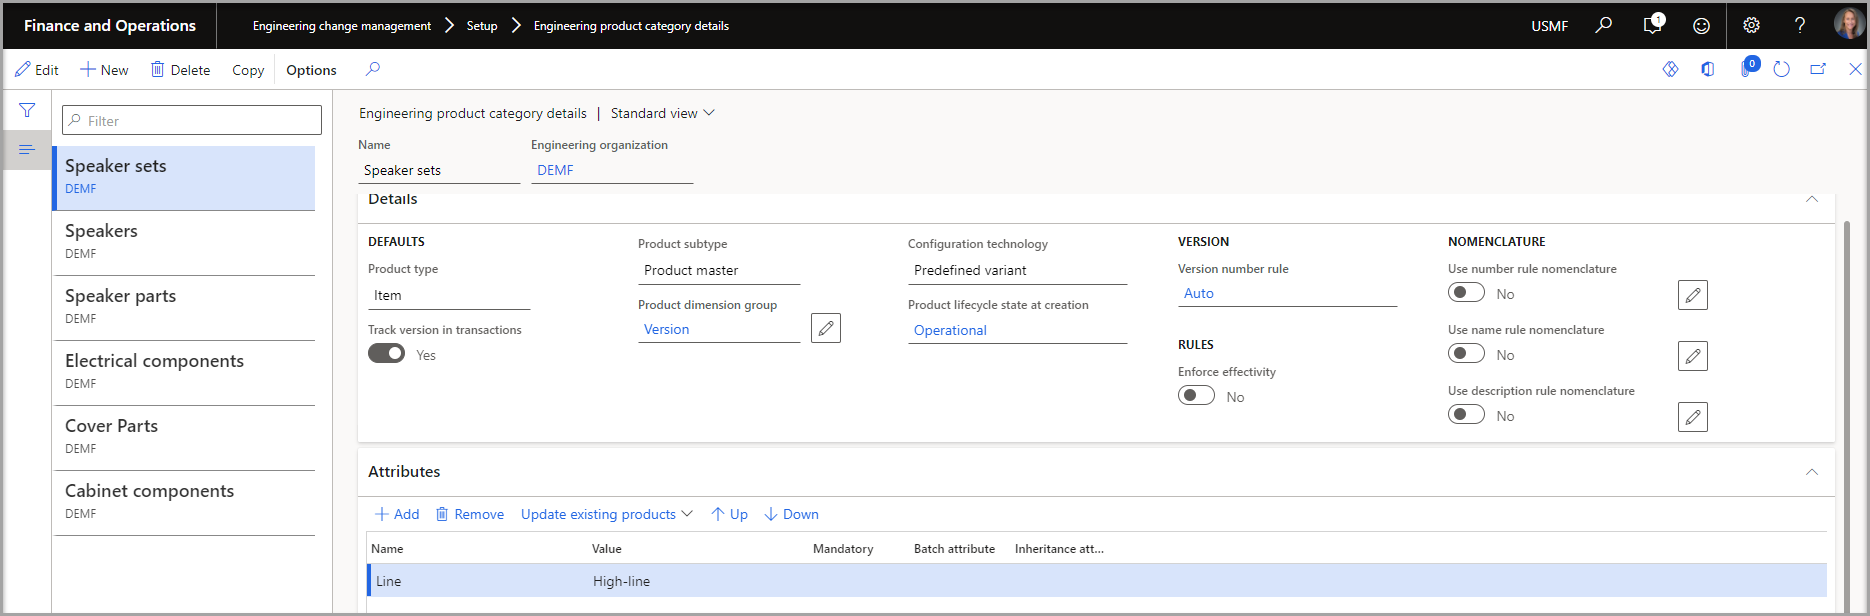This screenshot has width=1870, height=616.
Task: Open the Options menu tab
Action: pos(311,70)
